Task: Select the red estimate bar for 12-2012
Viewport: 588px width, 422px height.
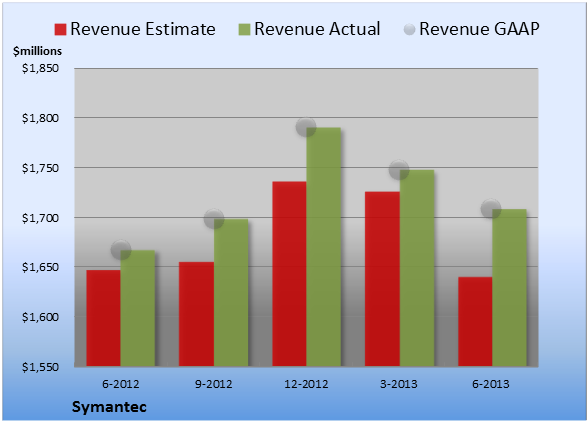Action: pos(289,274)
